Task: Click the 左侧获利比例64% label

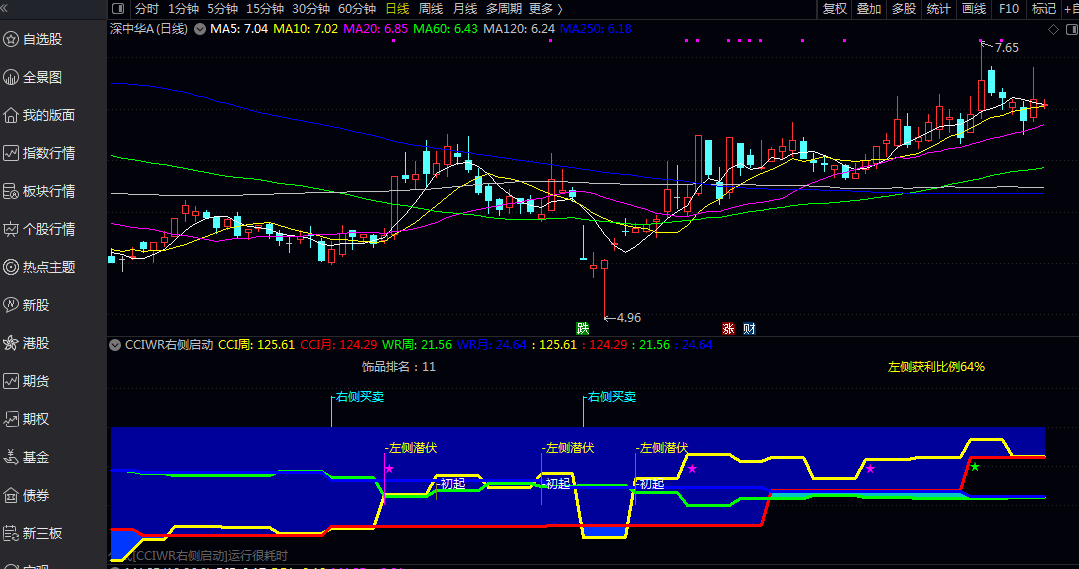Action: click(x=937, y=367)
